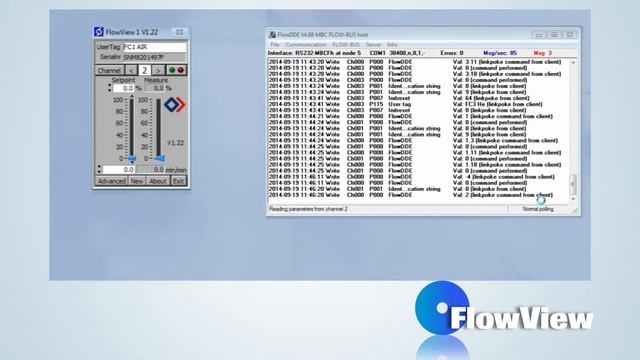Go to next channel with > button
Image resolution: width=640 pixels, height=360 pixels.
158,70
